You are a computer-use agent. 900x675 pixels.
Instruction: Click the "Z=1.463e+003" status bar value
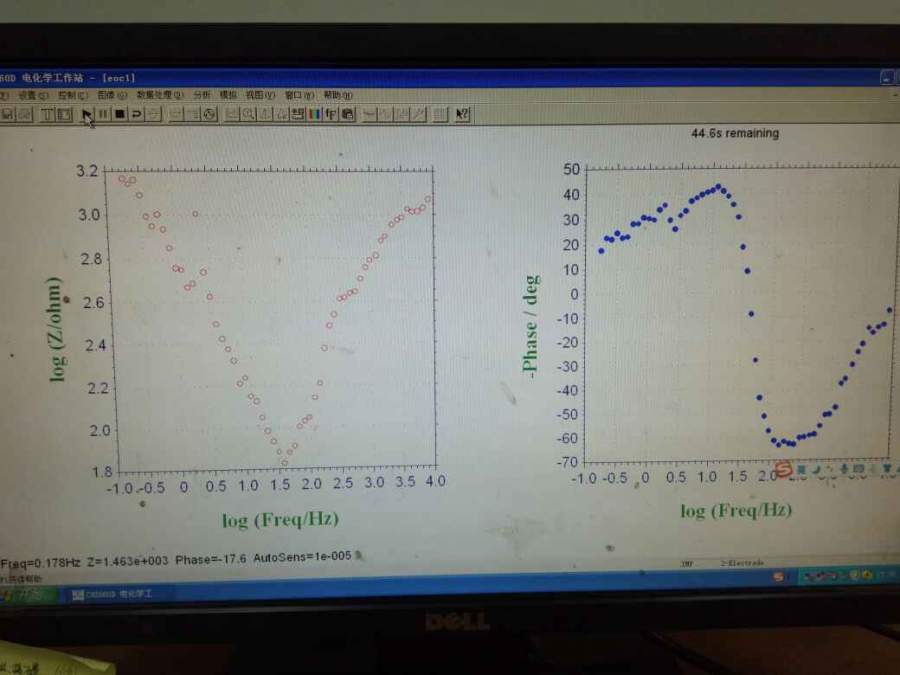(x=128, y=561)
